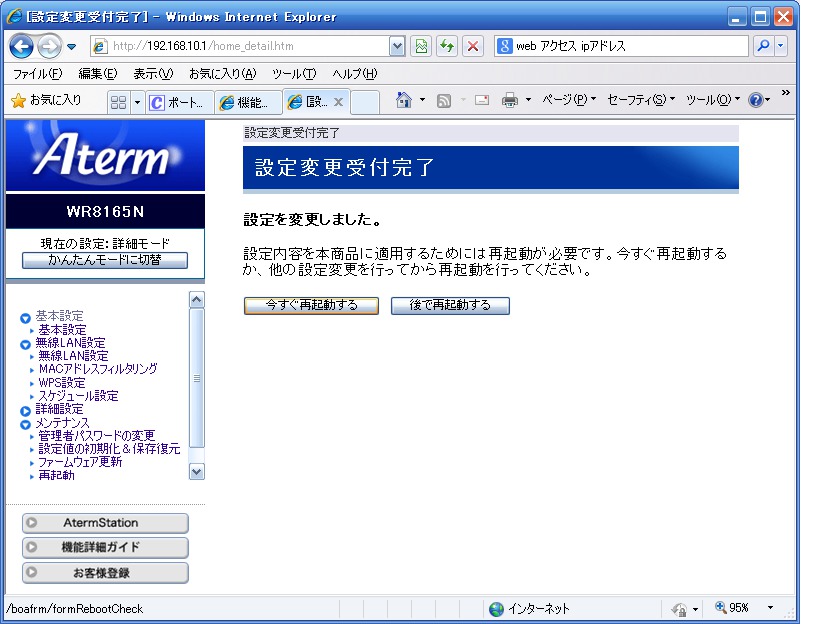Open the ツール(T) menu
822x624 pixels.
tap(294, 74)
